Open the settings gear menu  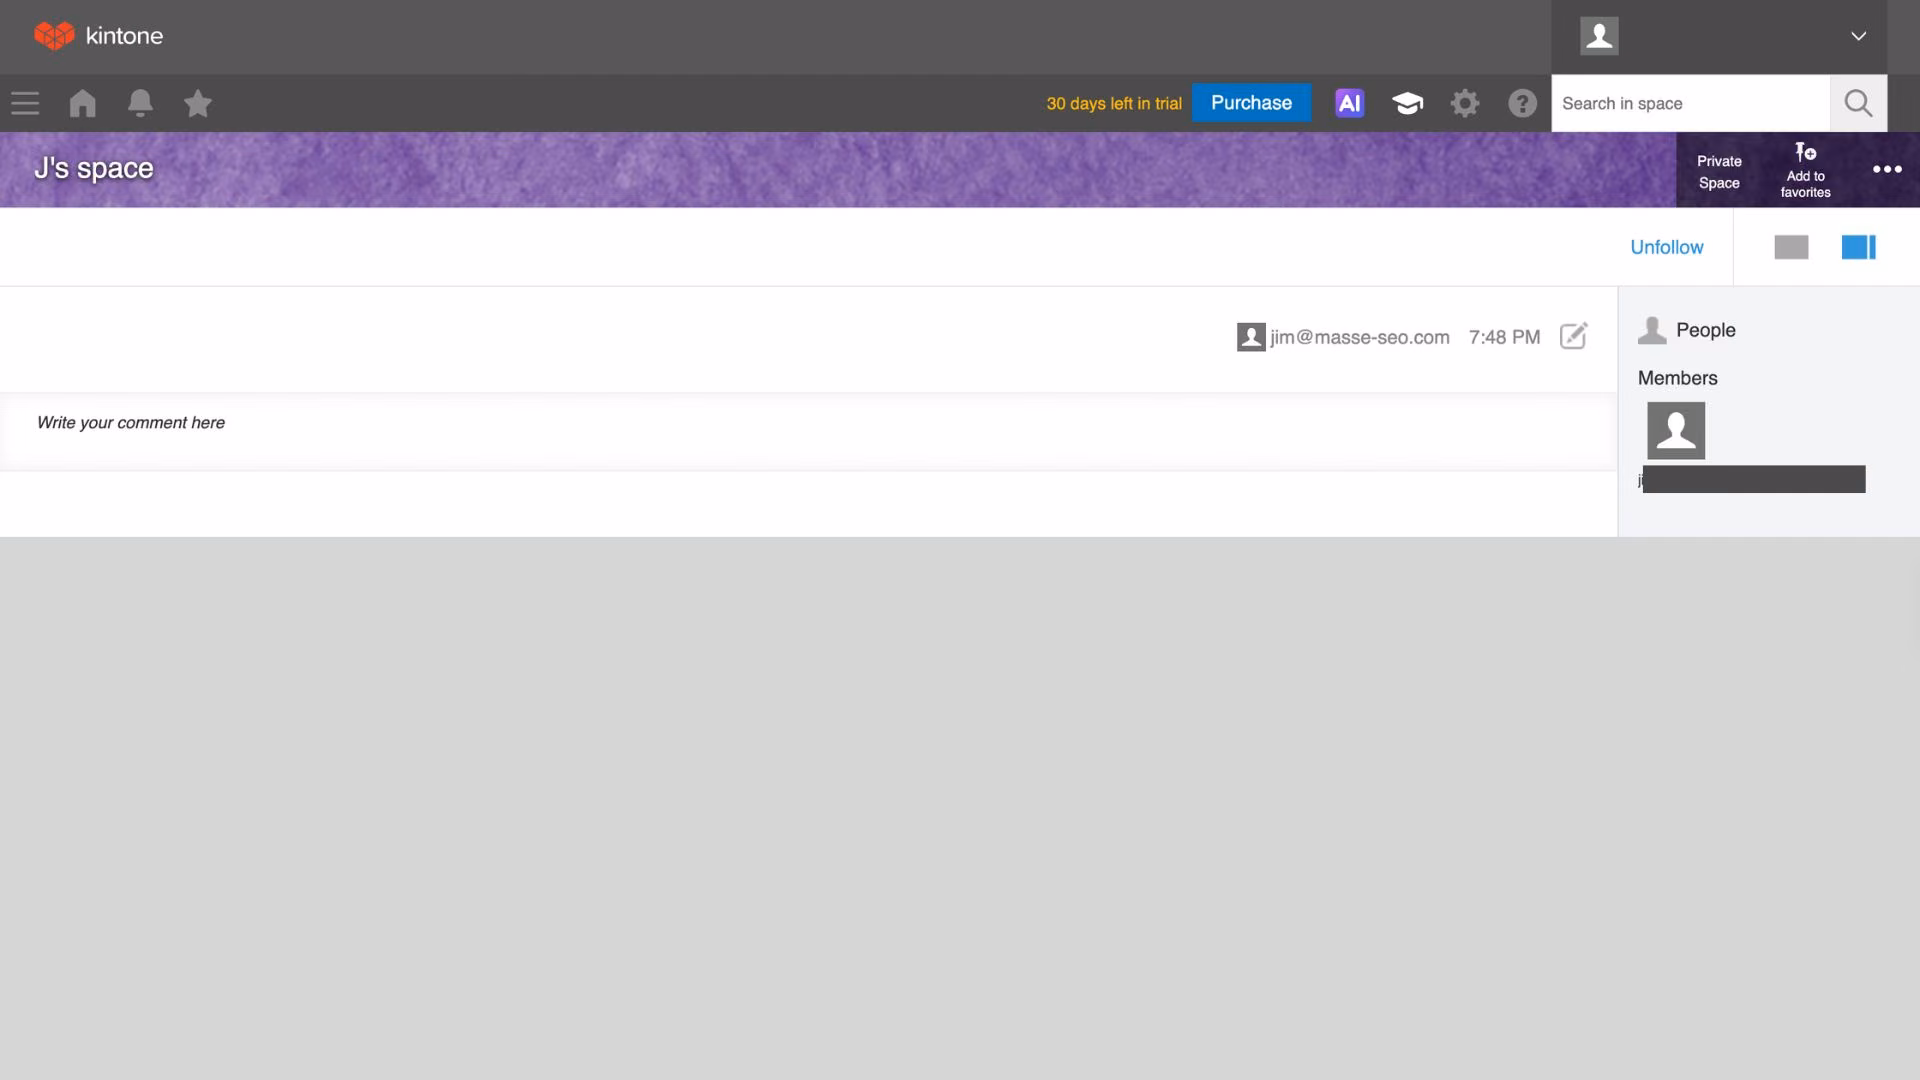click(1465, 103)
